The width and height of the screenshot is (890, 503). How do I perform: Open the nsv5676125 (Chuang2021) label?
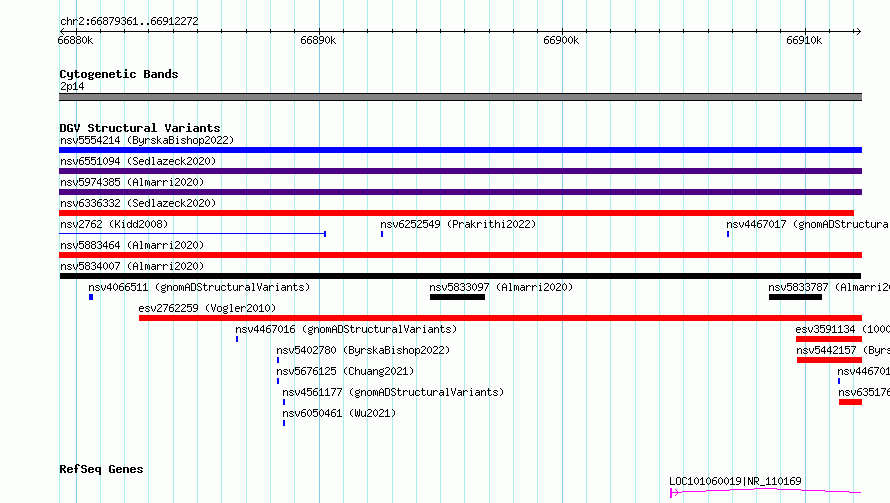[345, 371]
